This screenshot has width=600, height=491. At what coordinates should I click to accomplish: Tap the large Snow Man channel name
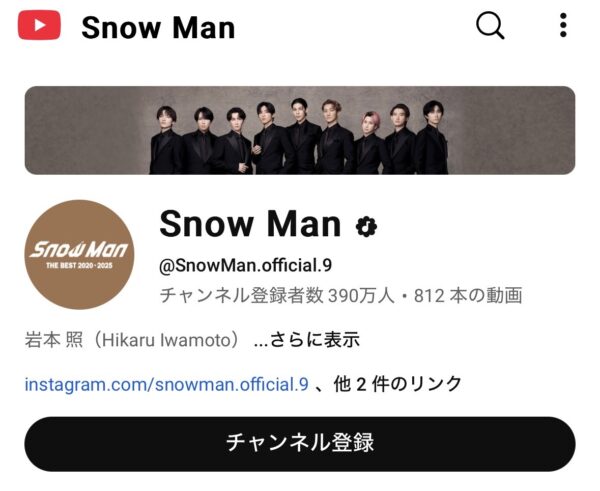click(x=250, y=223)
